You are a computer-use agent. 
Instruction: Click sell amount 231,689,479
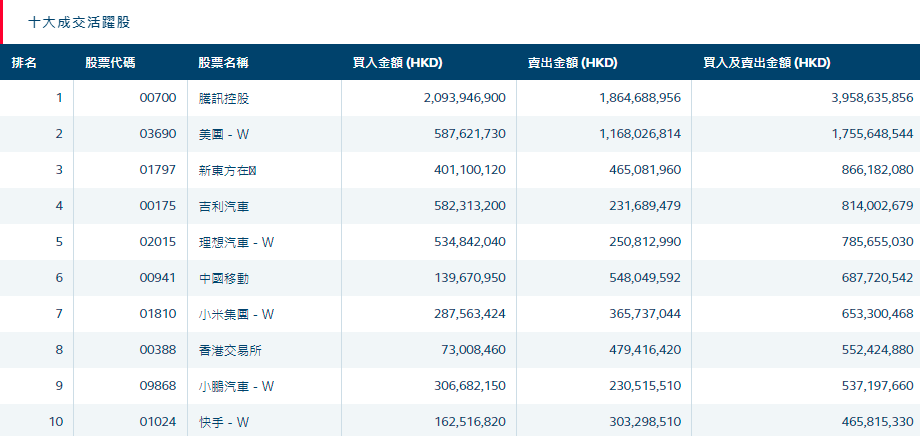[644, 206]
